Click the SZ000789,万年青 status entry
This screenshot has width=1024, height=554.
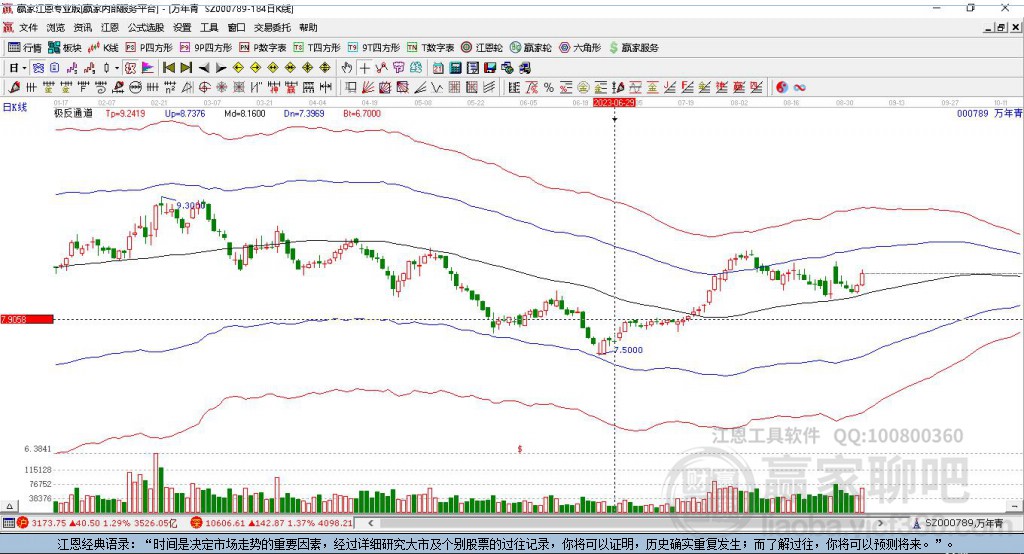pos(958,523)
